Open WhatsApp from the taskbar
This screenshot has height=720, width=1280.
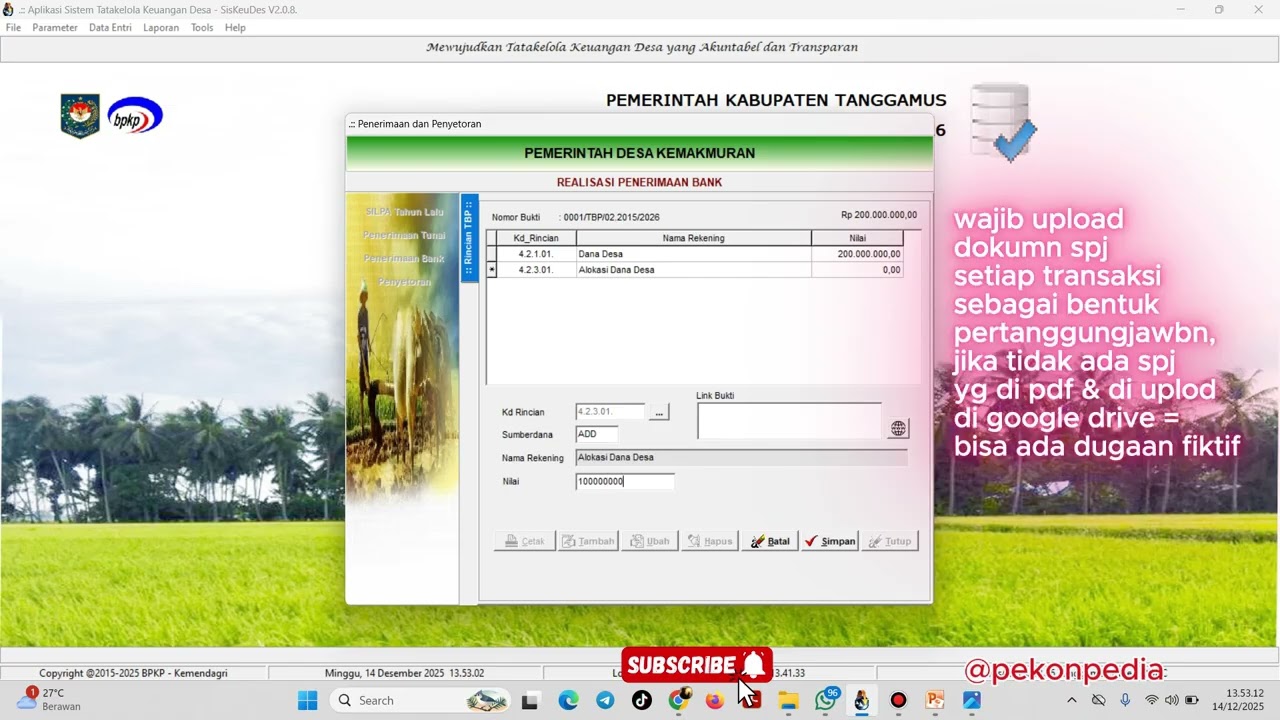point(826,699)
